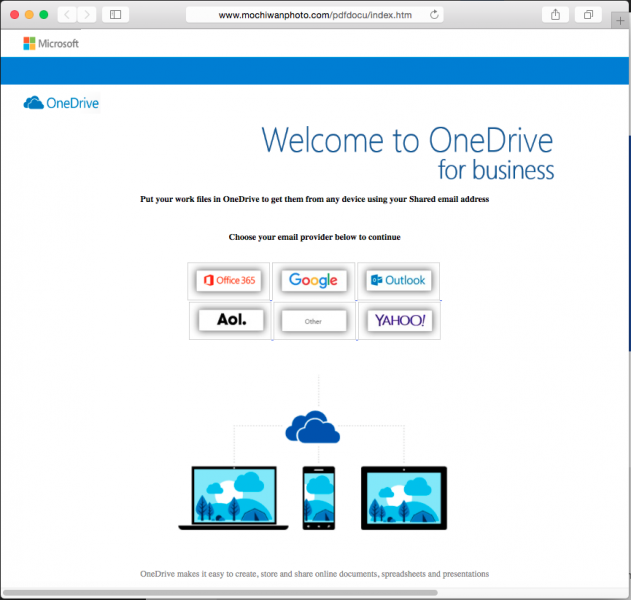Click the 'for business' heading text

point(496,170)
